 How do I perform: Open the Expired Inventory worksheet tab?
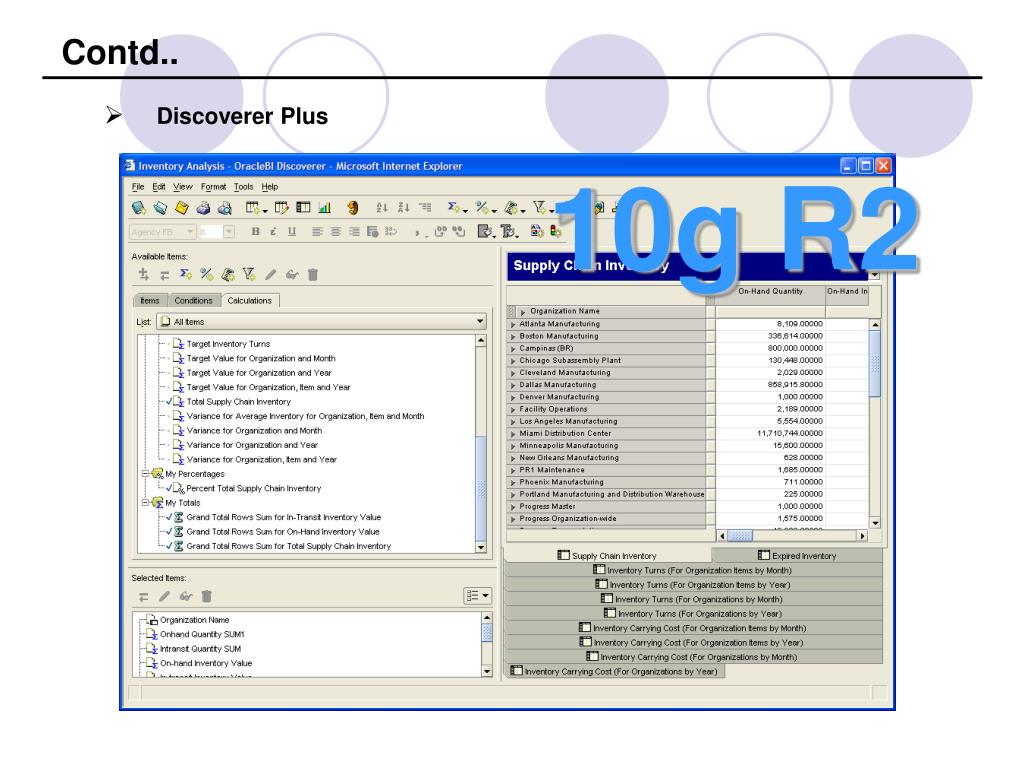tap(797, 556)
